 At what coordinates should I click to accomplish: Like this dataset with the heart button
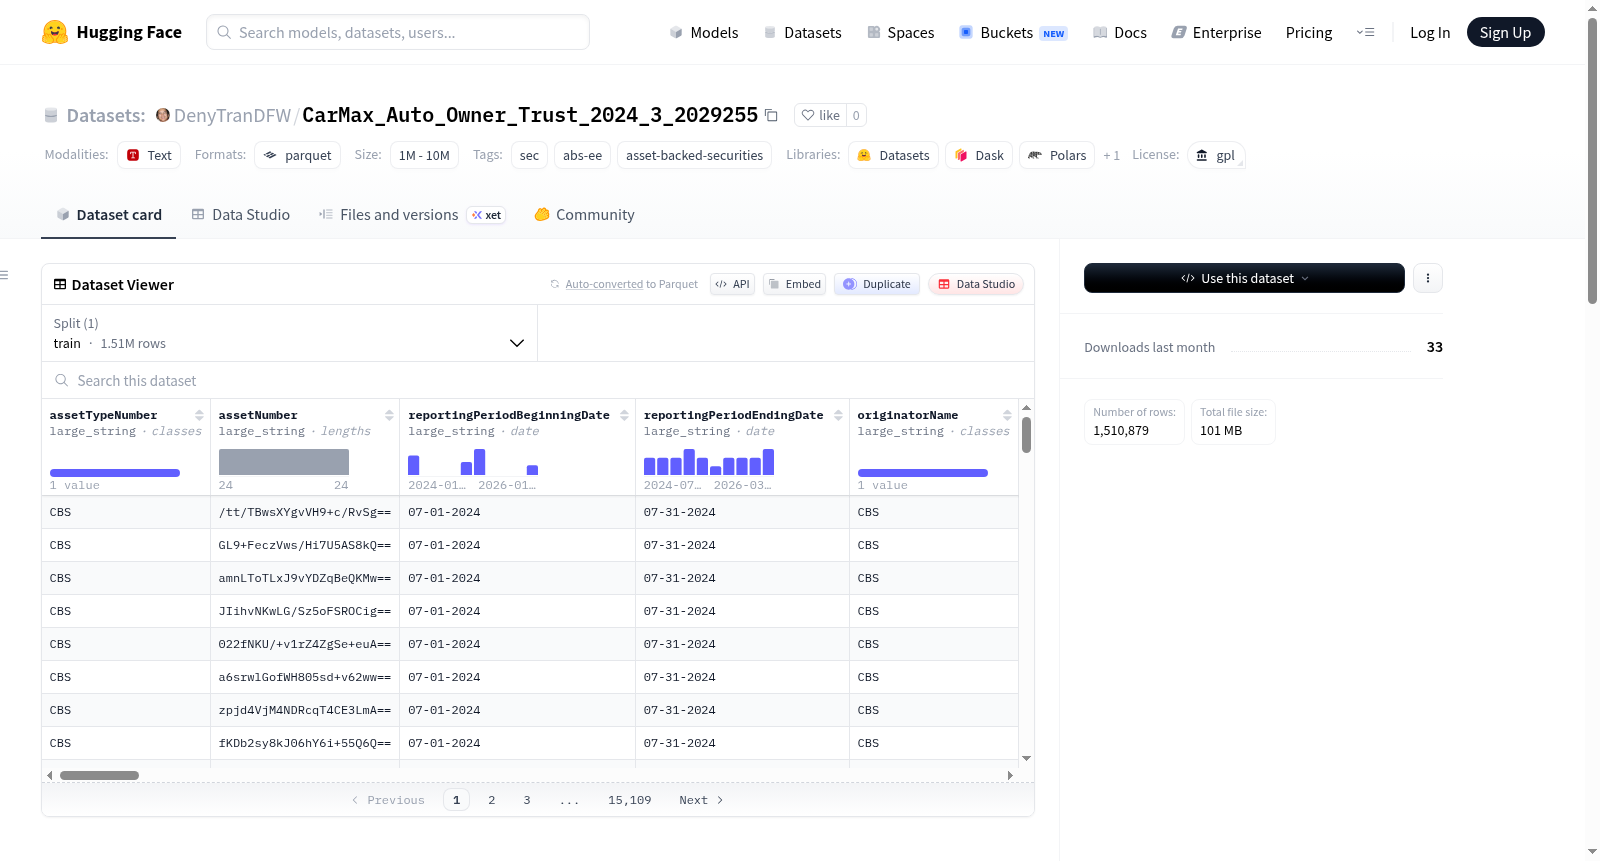pos(820,115)
